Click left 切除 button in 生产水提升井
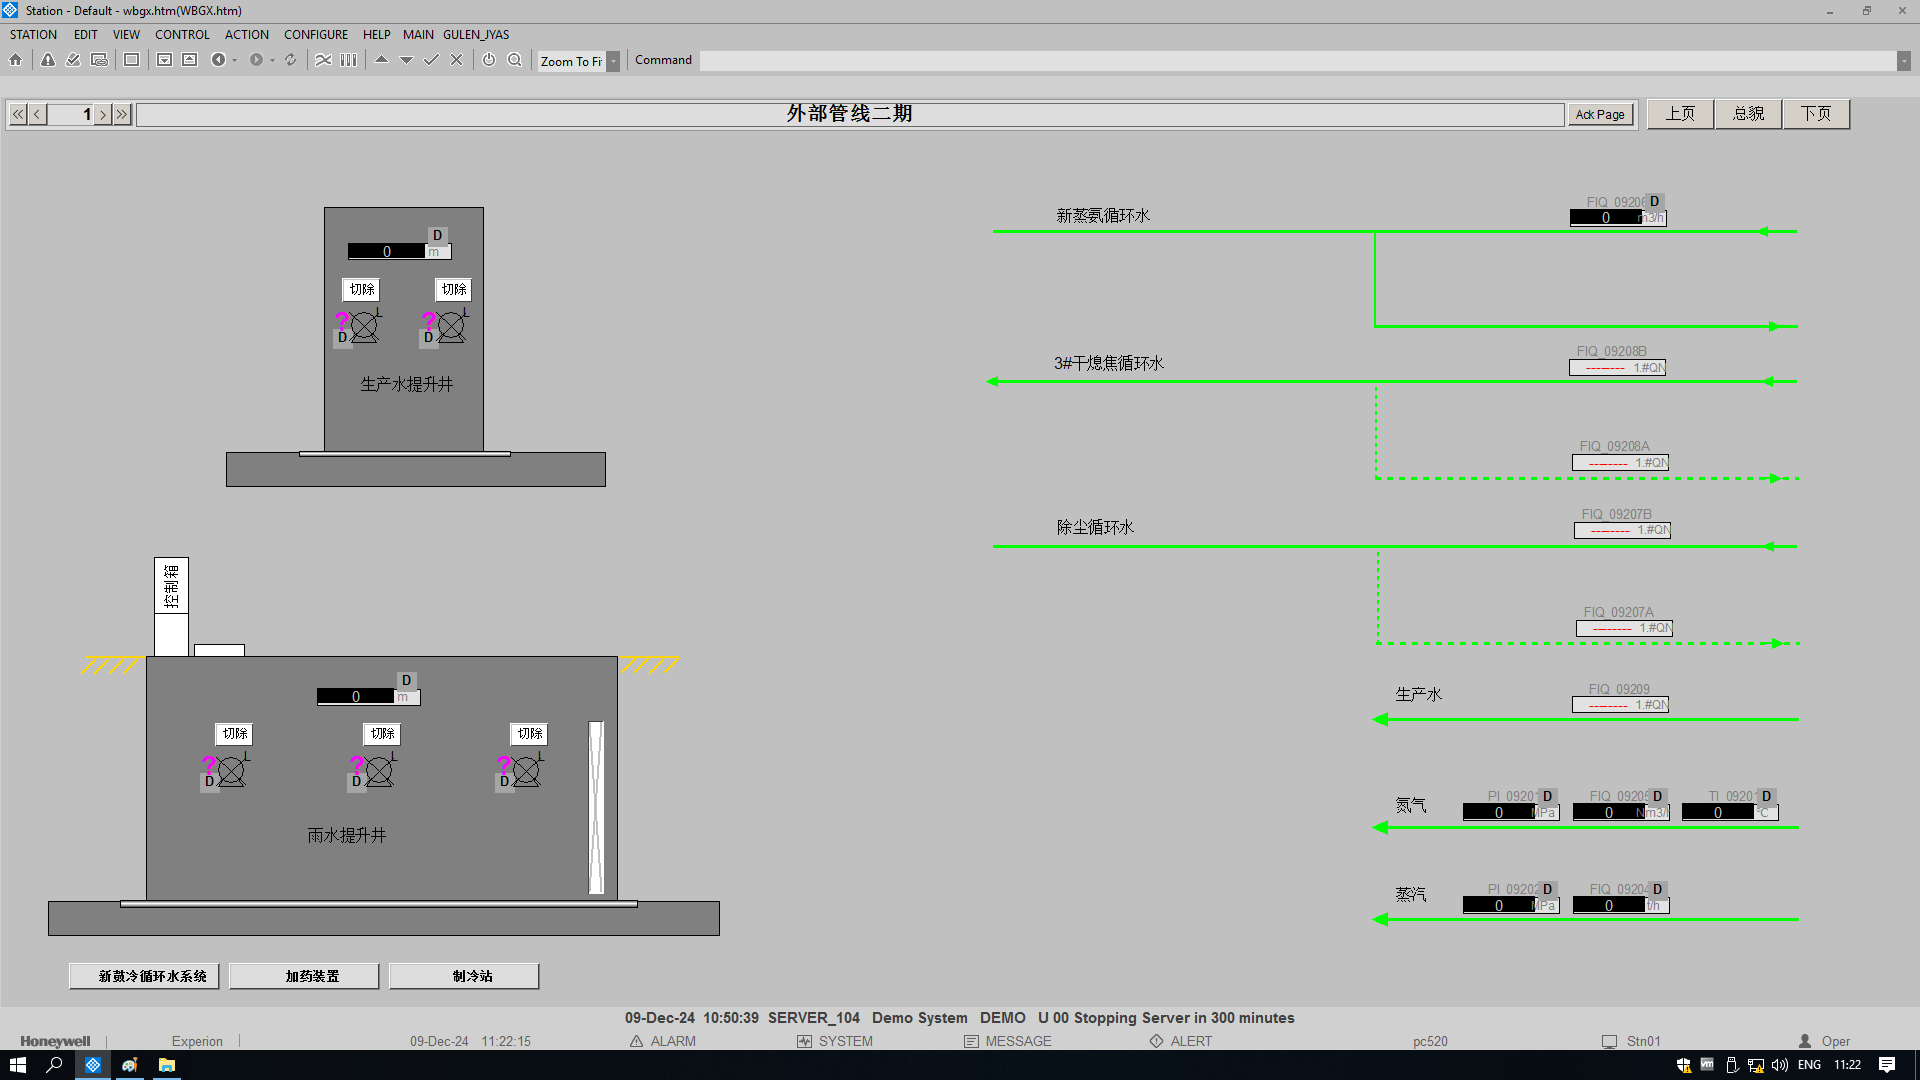This screenshot has height=1080, width=1920. [362, 289]
